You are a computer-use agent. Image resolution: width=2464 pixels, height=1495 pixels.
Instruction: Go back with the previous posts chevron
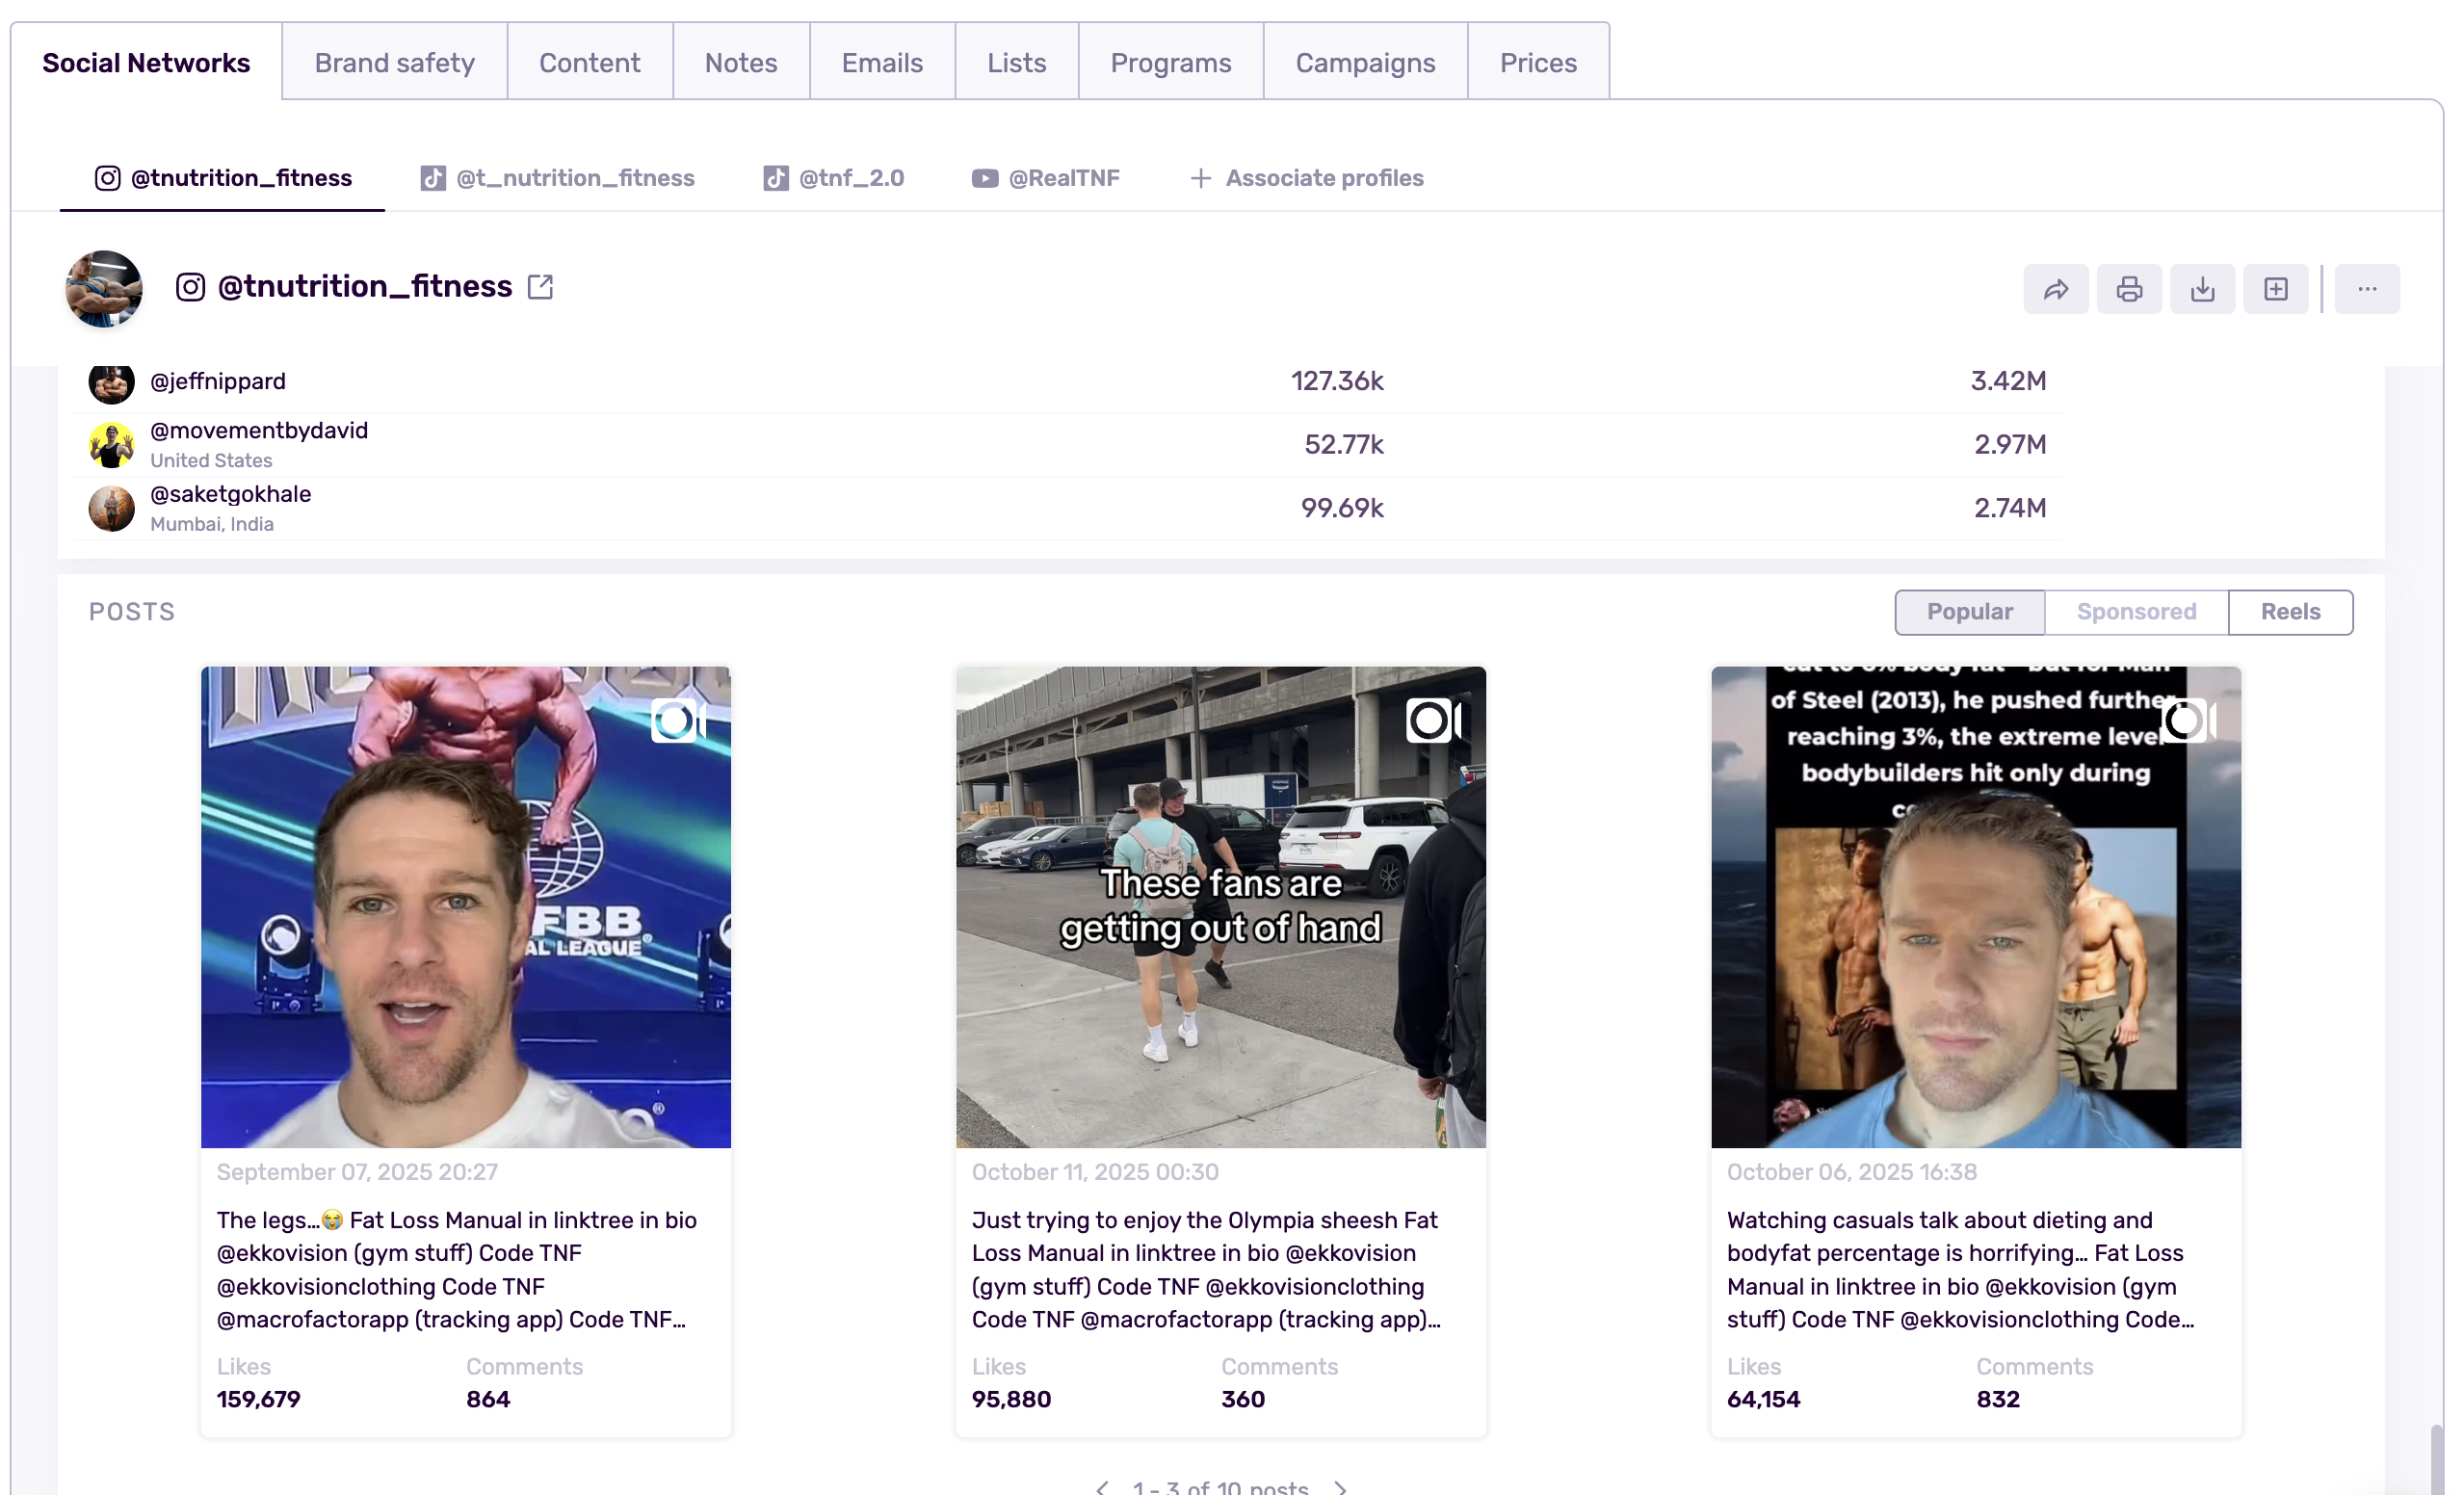(x=1102, y=1487)
